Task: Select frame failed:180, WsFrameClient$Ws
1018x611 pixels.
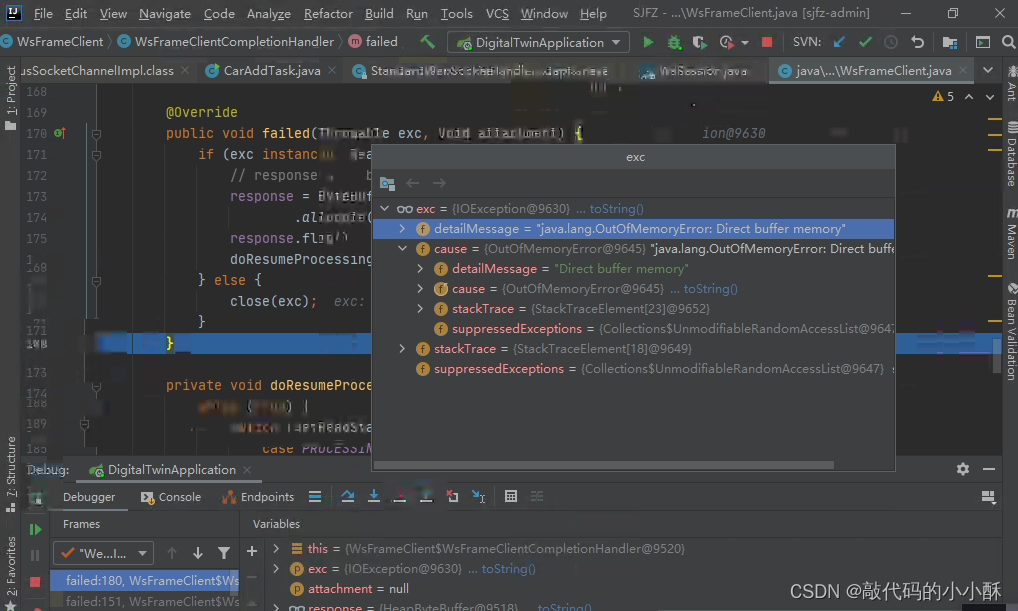Action: (145, 580)
